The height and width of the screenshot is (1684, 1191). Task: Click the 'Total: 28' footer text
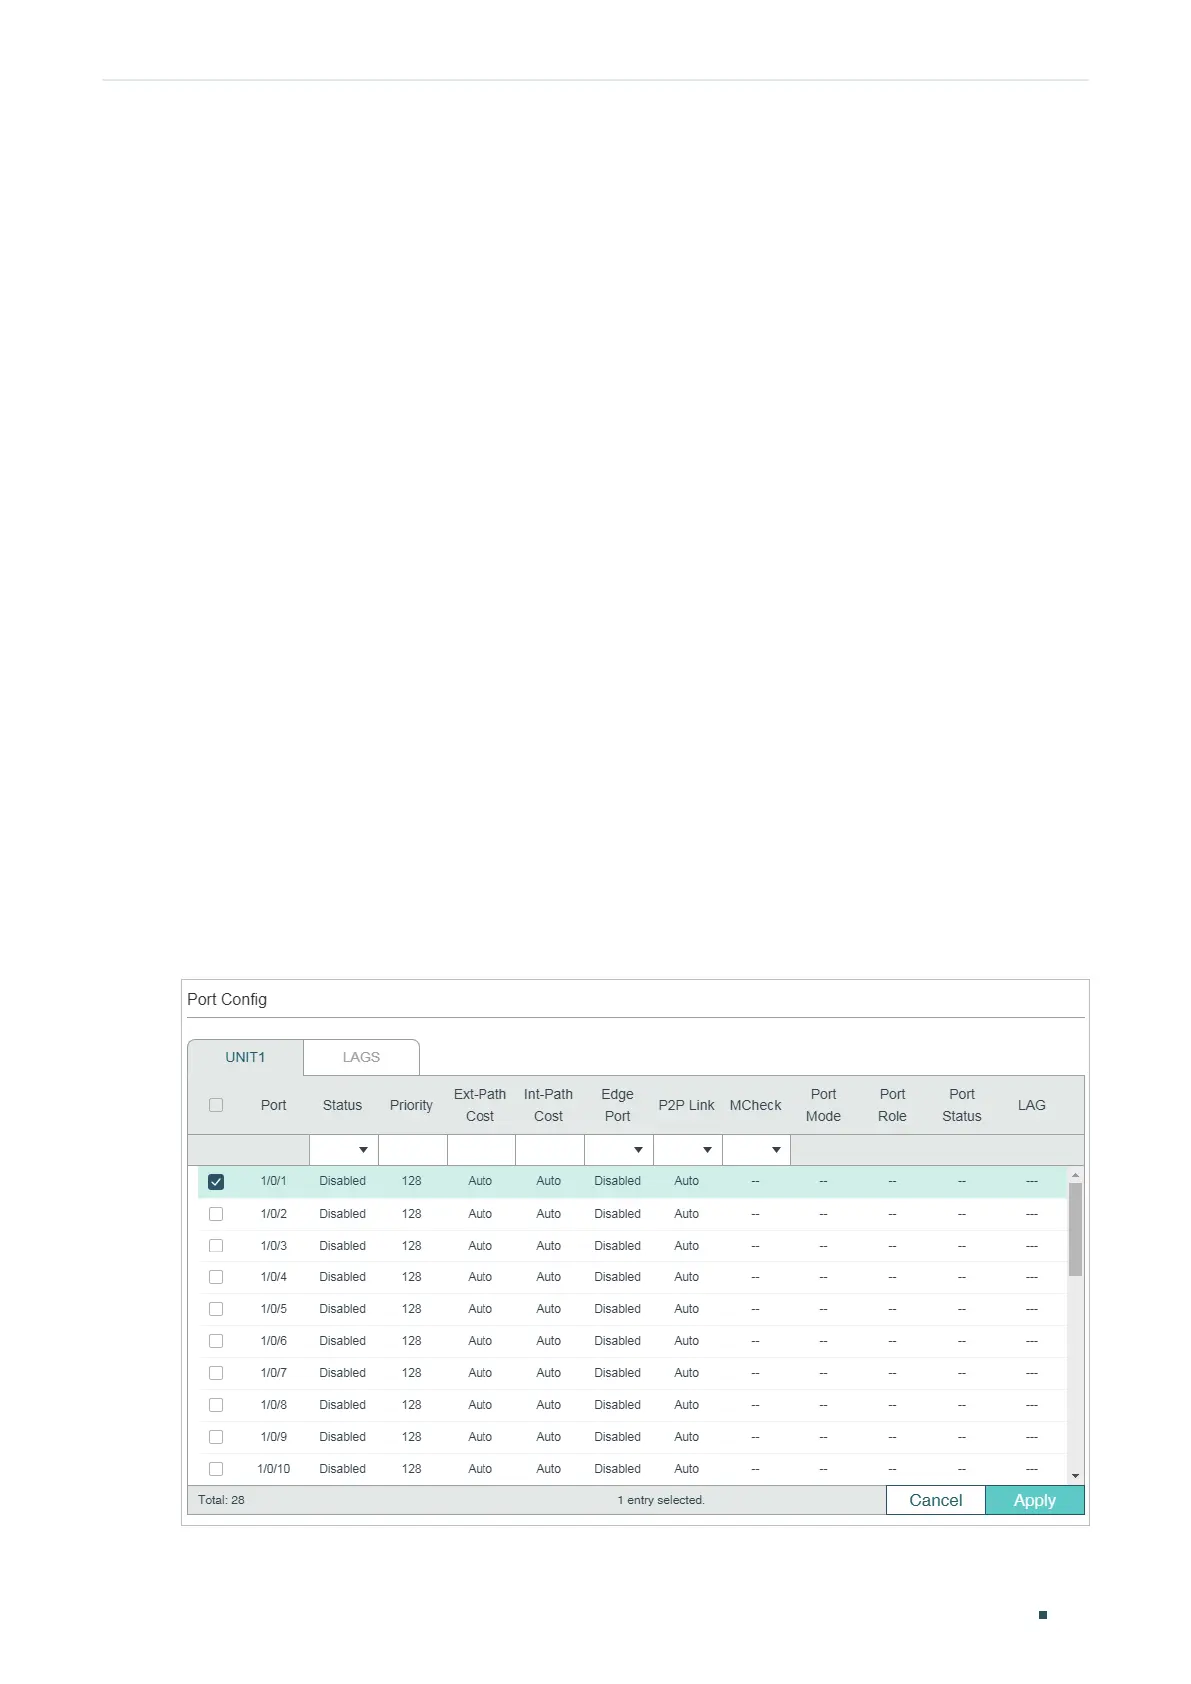[221, 1500]
